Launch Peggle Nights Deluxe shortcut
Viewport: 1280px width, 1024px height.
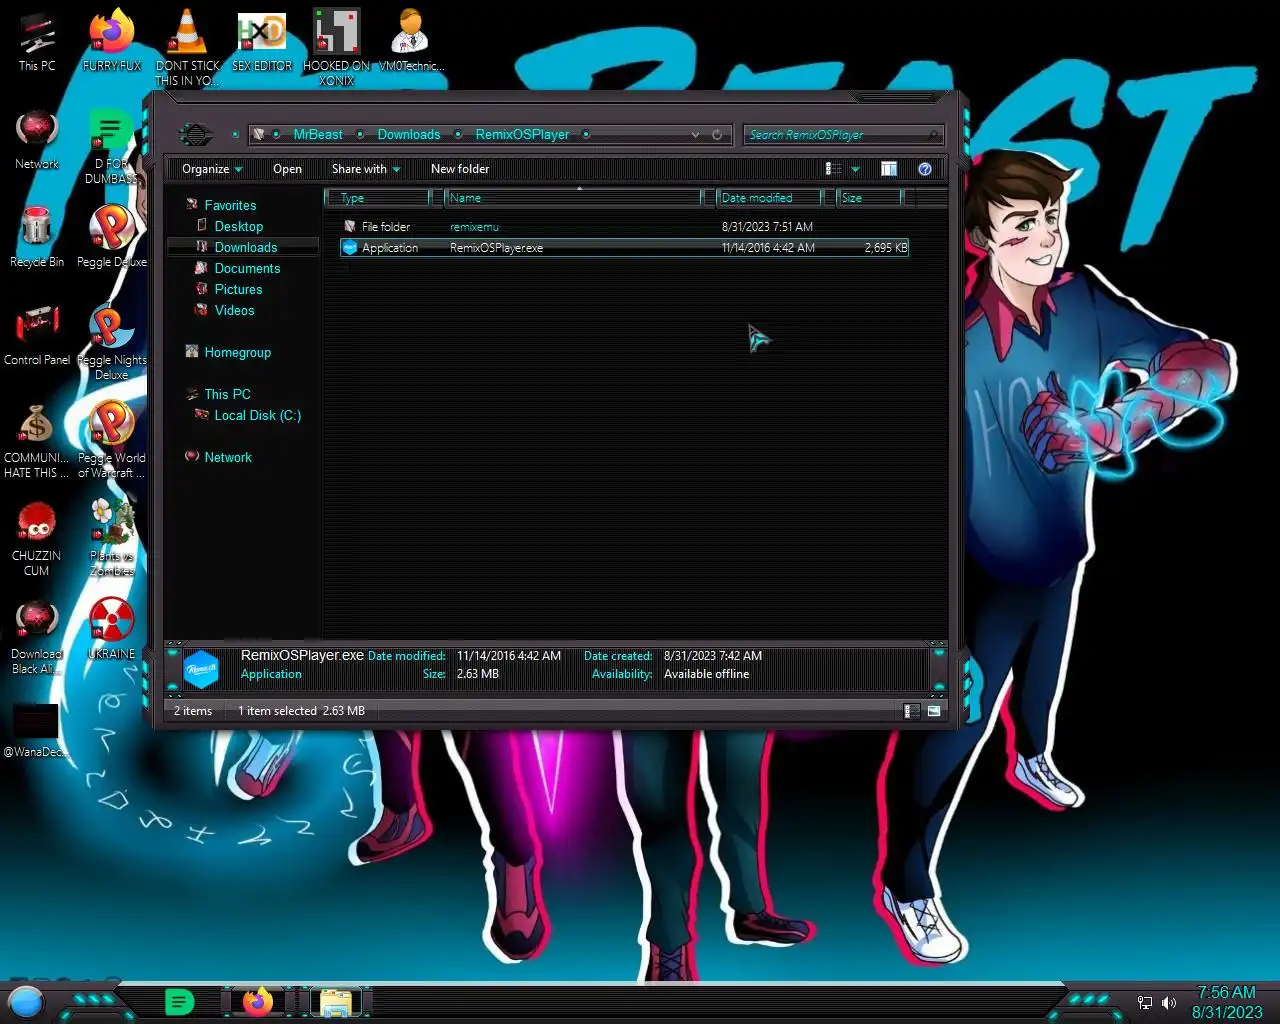(x=112, y=343)
